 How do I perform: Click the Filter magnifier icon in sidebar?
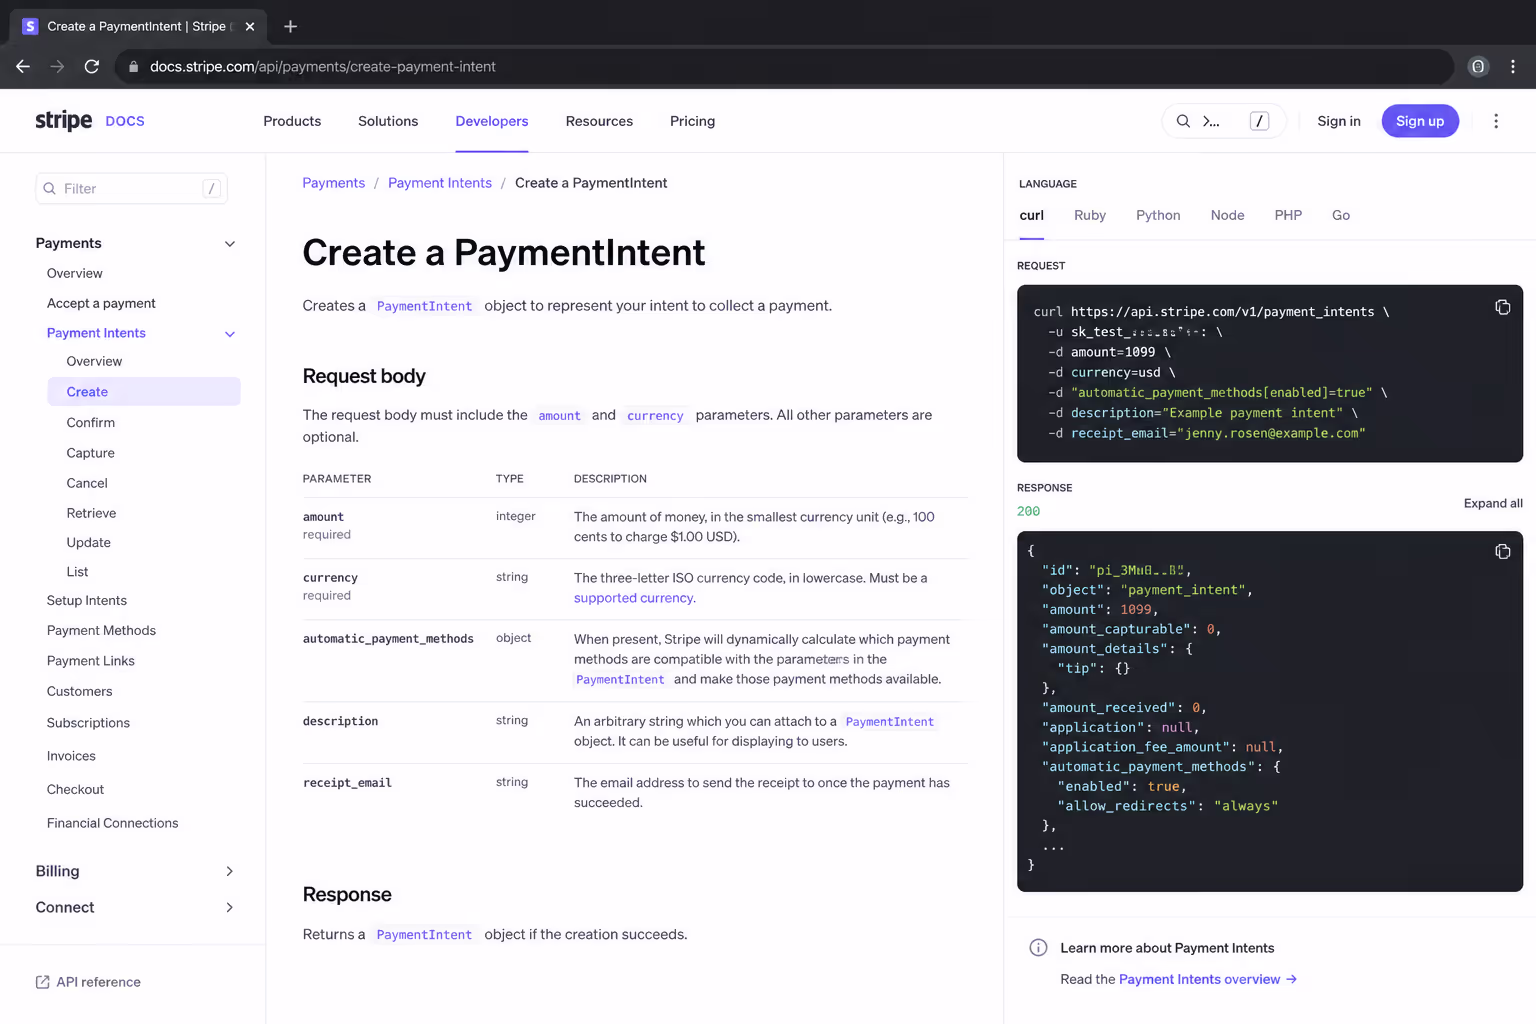click(49, 188)
